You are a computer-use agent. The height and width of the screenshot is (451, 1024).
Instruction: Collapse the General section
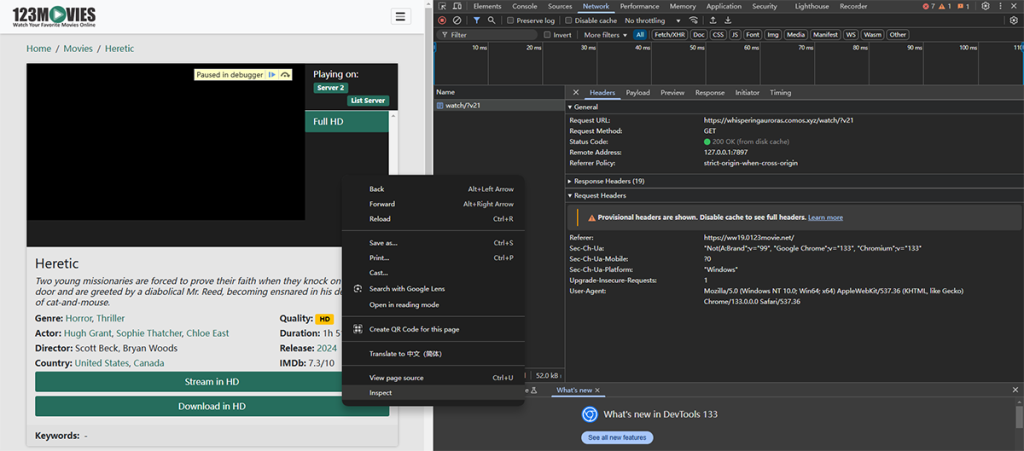(582, 106)
